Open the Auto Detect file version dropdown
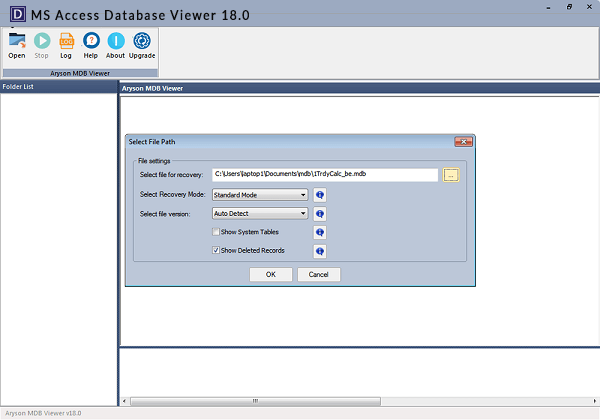600x420 pixels. (x=260, y=213)
